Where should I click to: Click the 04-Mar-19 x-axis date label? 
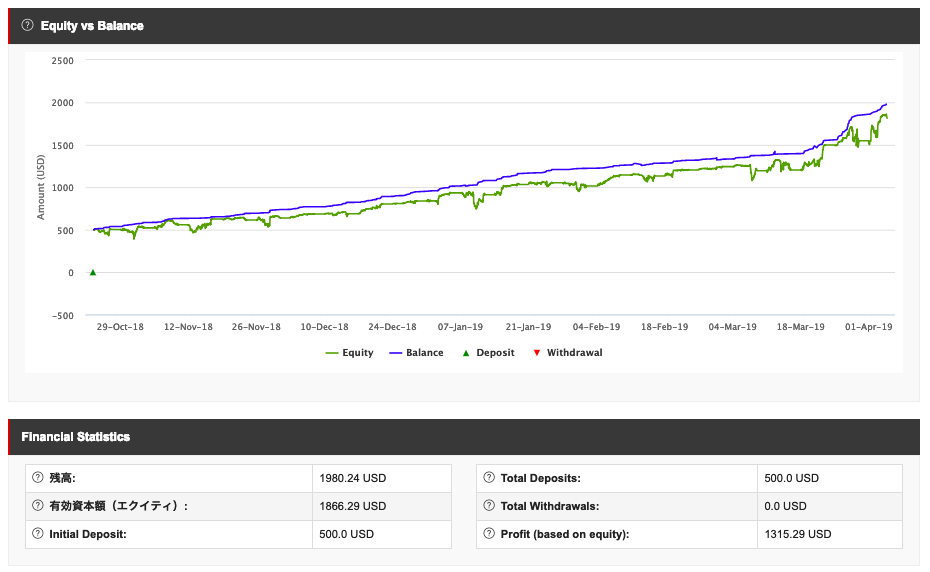point(732,327)
